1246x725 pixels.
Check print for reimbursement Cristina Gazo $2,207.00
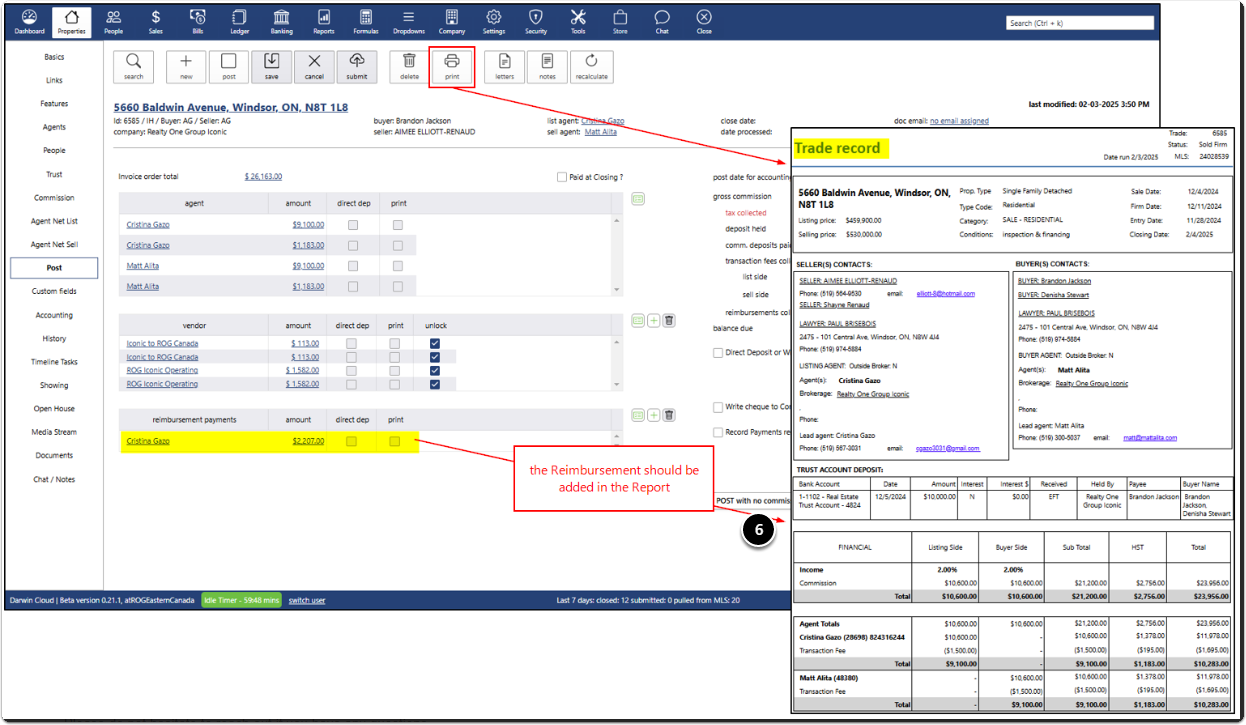coord(395,441)
